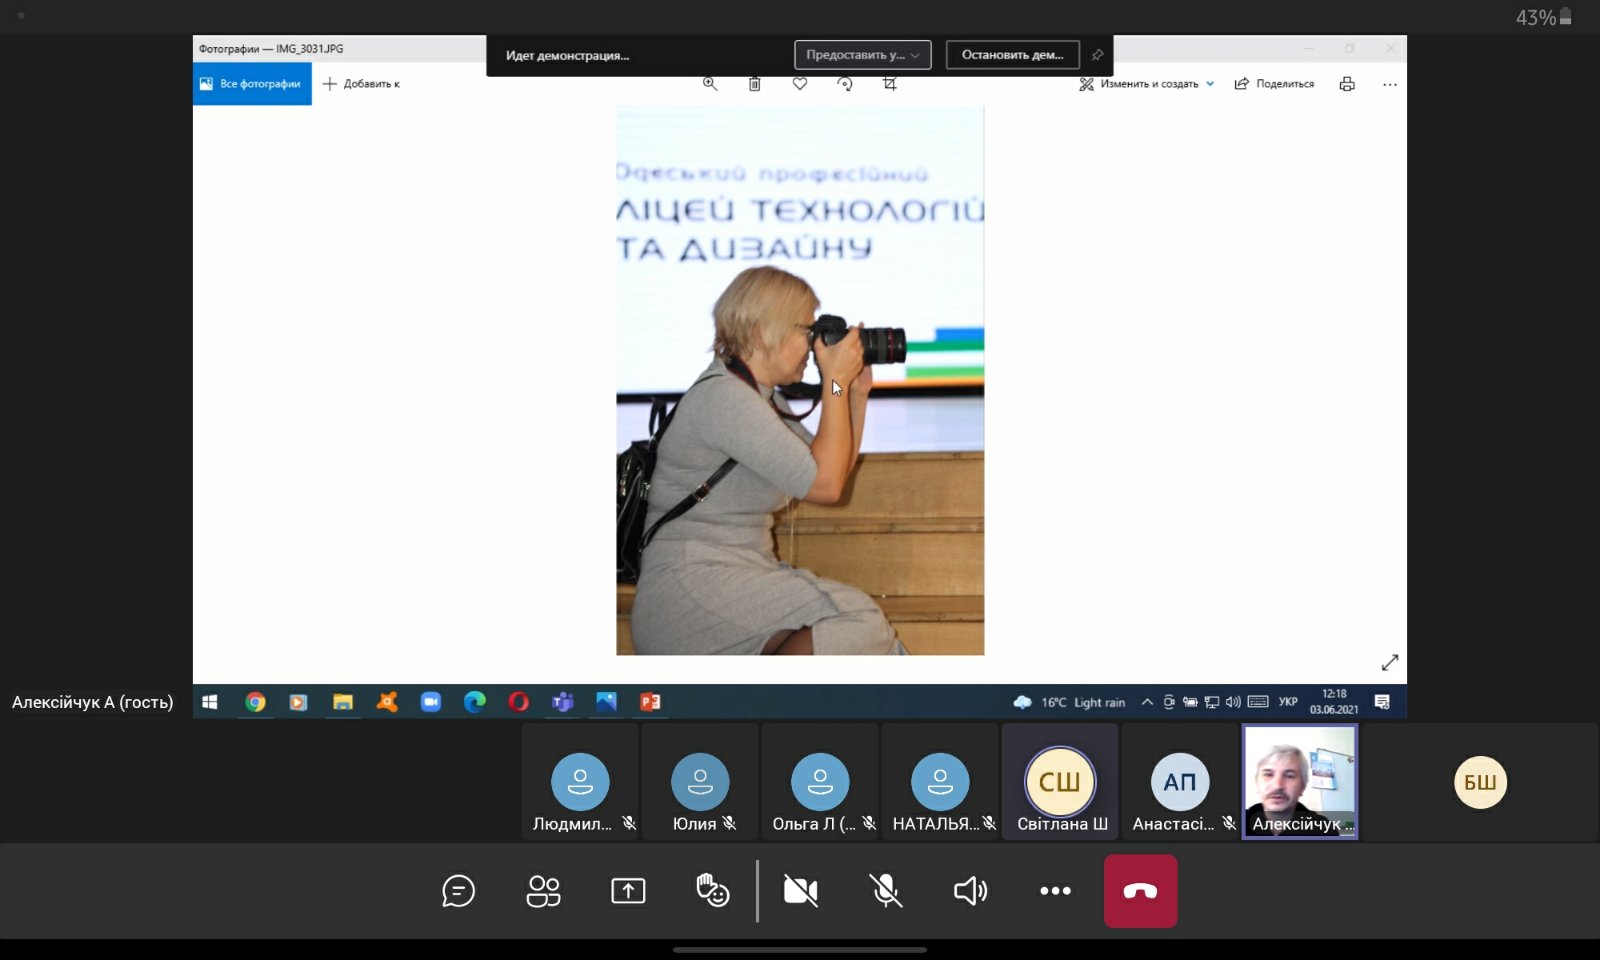Click the trash delete icon in Photos
The image size is (1600, 960).
click(x=755, y=84)
